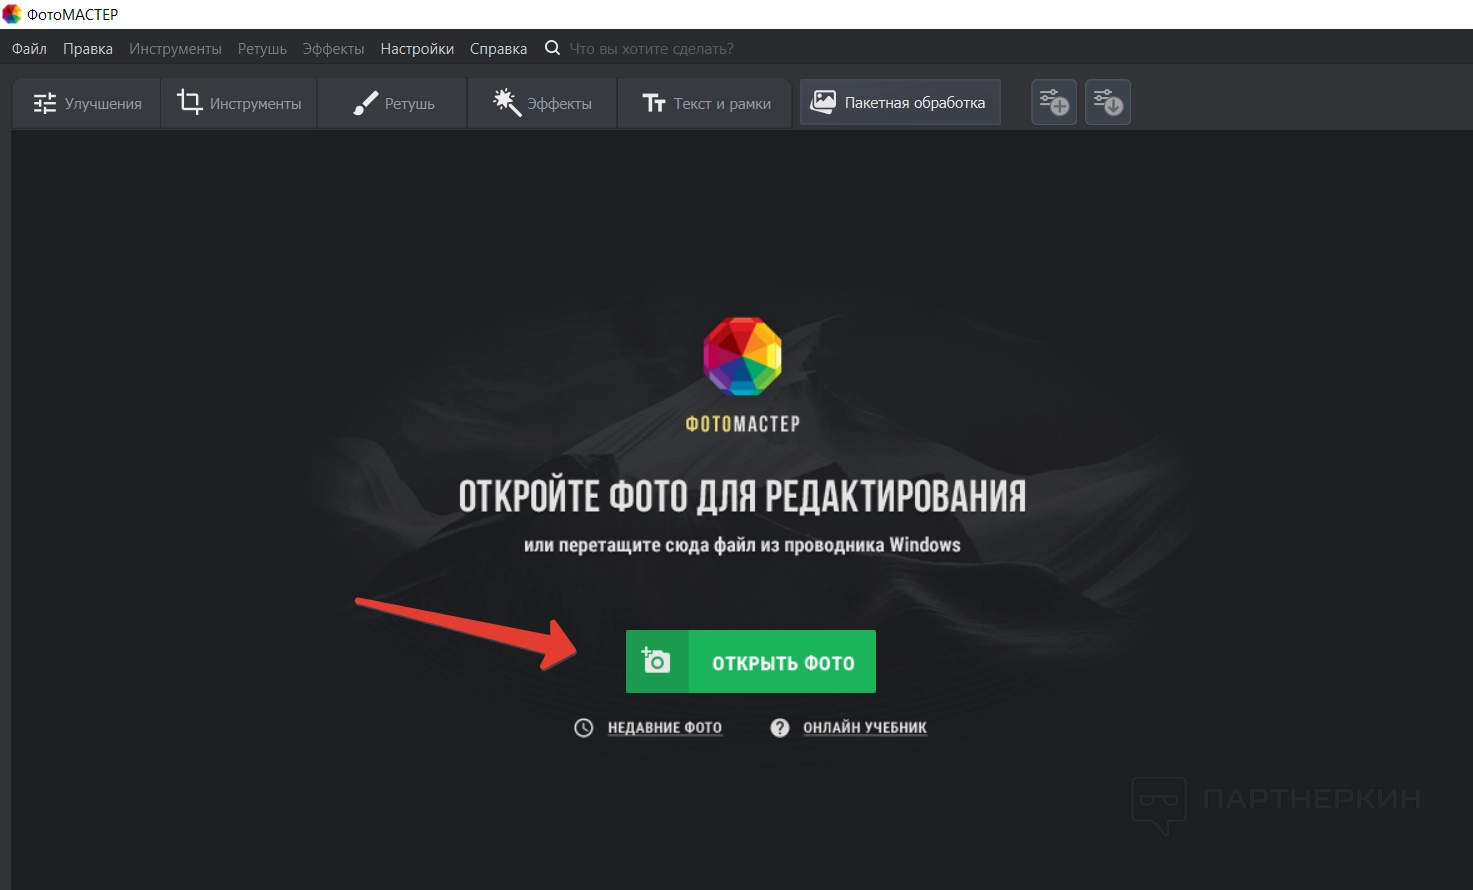The width and height of the screenshot is (1473, 890).
Task: Open the Ретушь menu in menu bar
Action: coord(262,49)
